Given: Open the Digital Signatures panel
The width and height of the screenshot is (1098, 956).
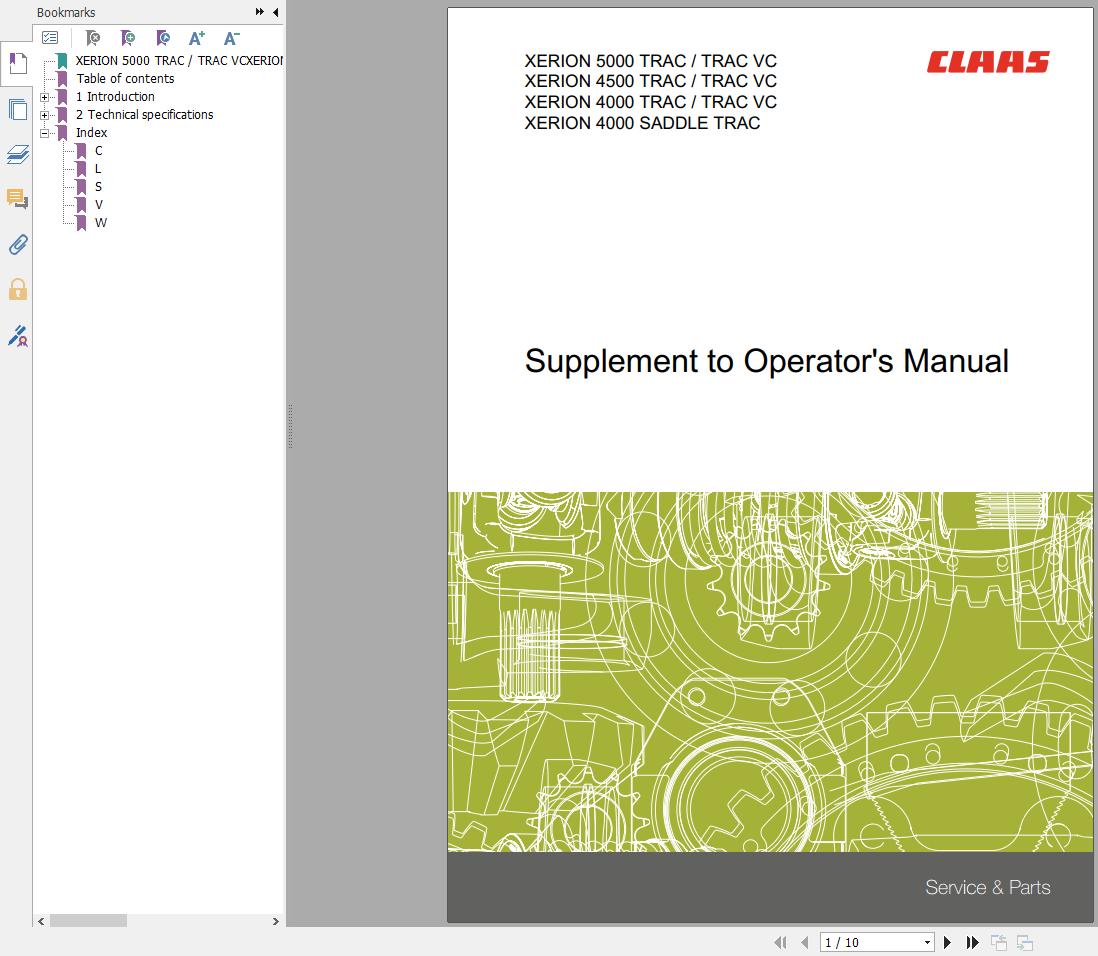Looking at the screenshot, I should 17,336.
